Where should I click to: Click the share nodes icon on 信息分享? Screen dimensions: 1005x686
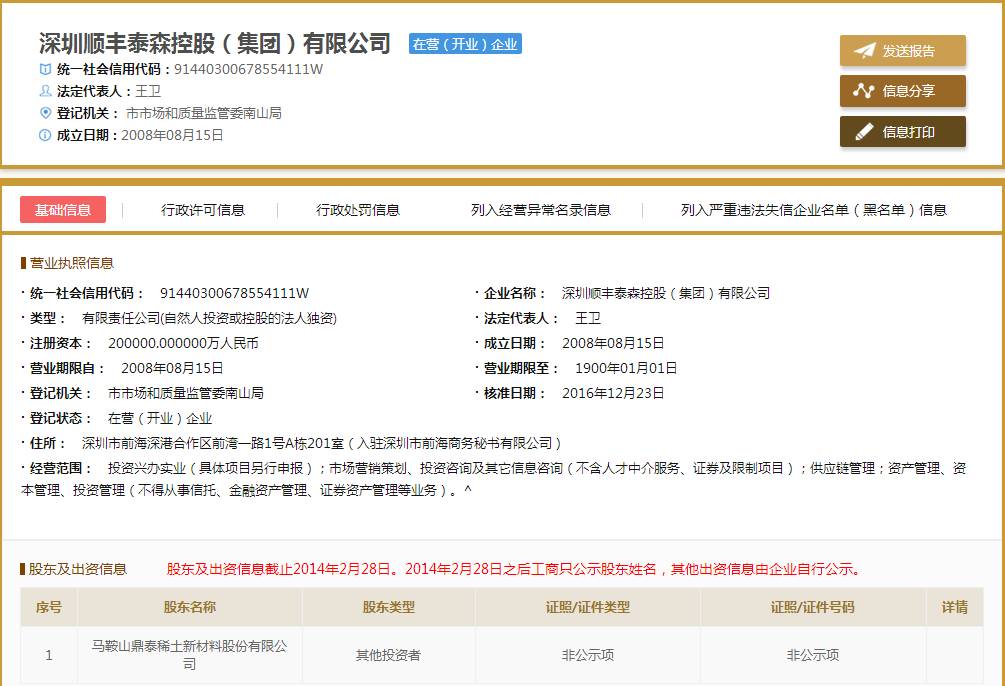coord(863,91)
